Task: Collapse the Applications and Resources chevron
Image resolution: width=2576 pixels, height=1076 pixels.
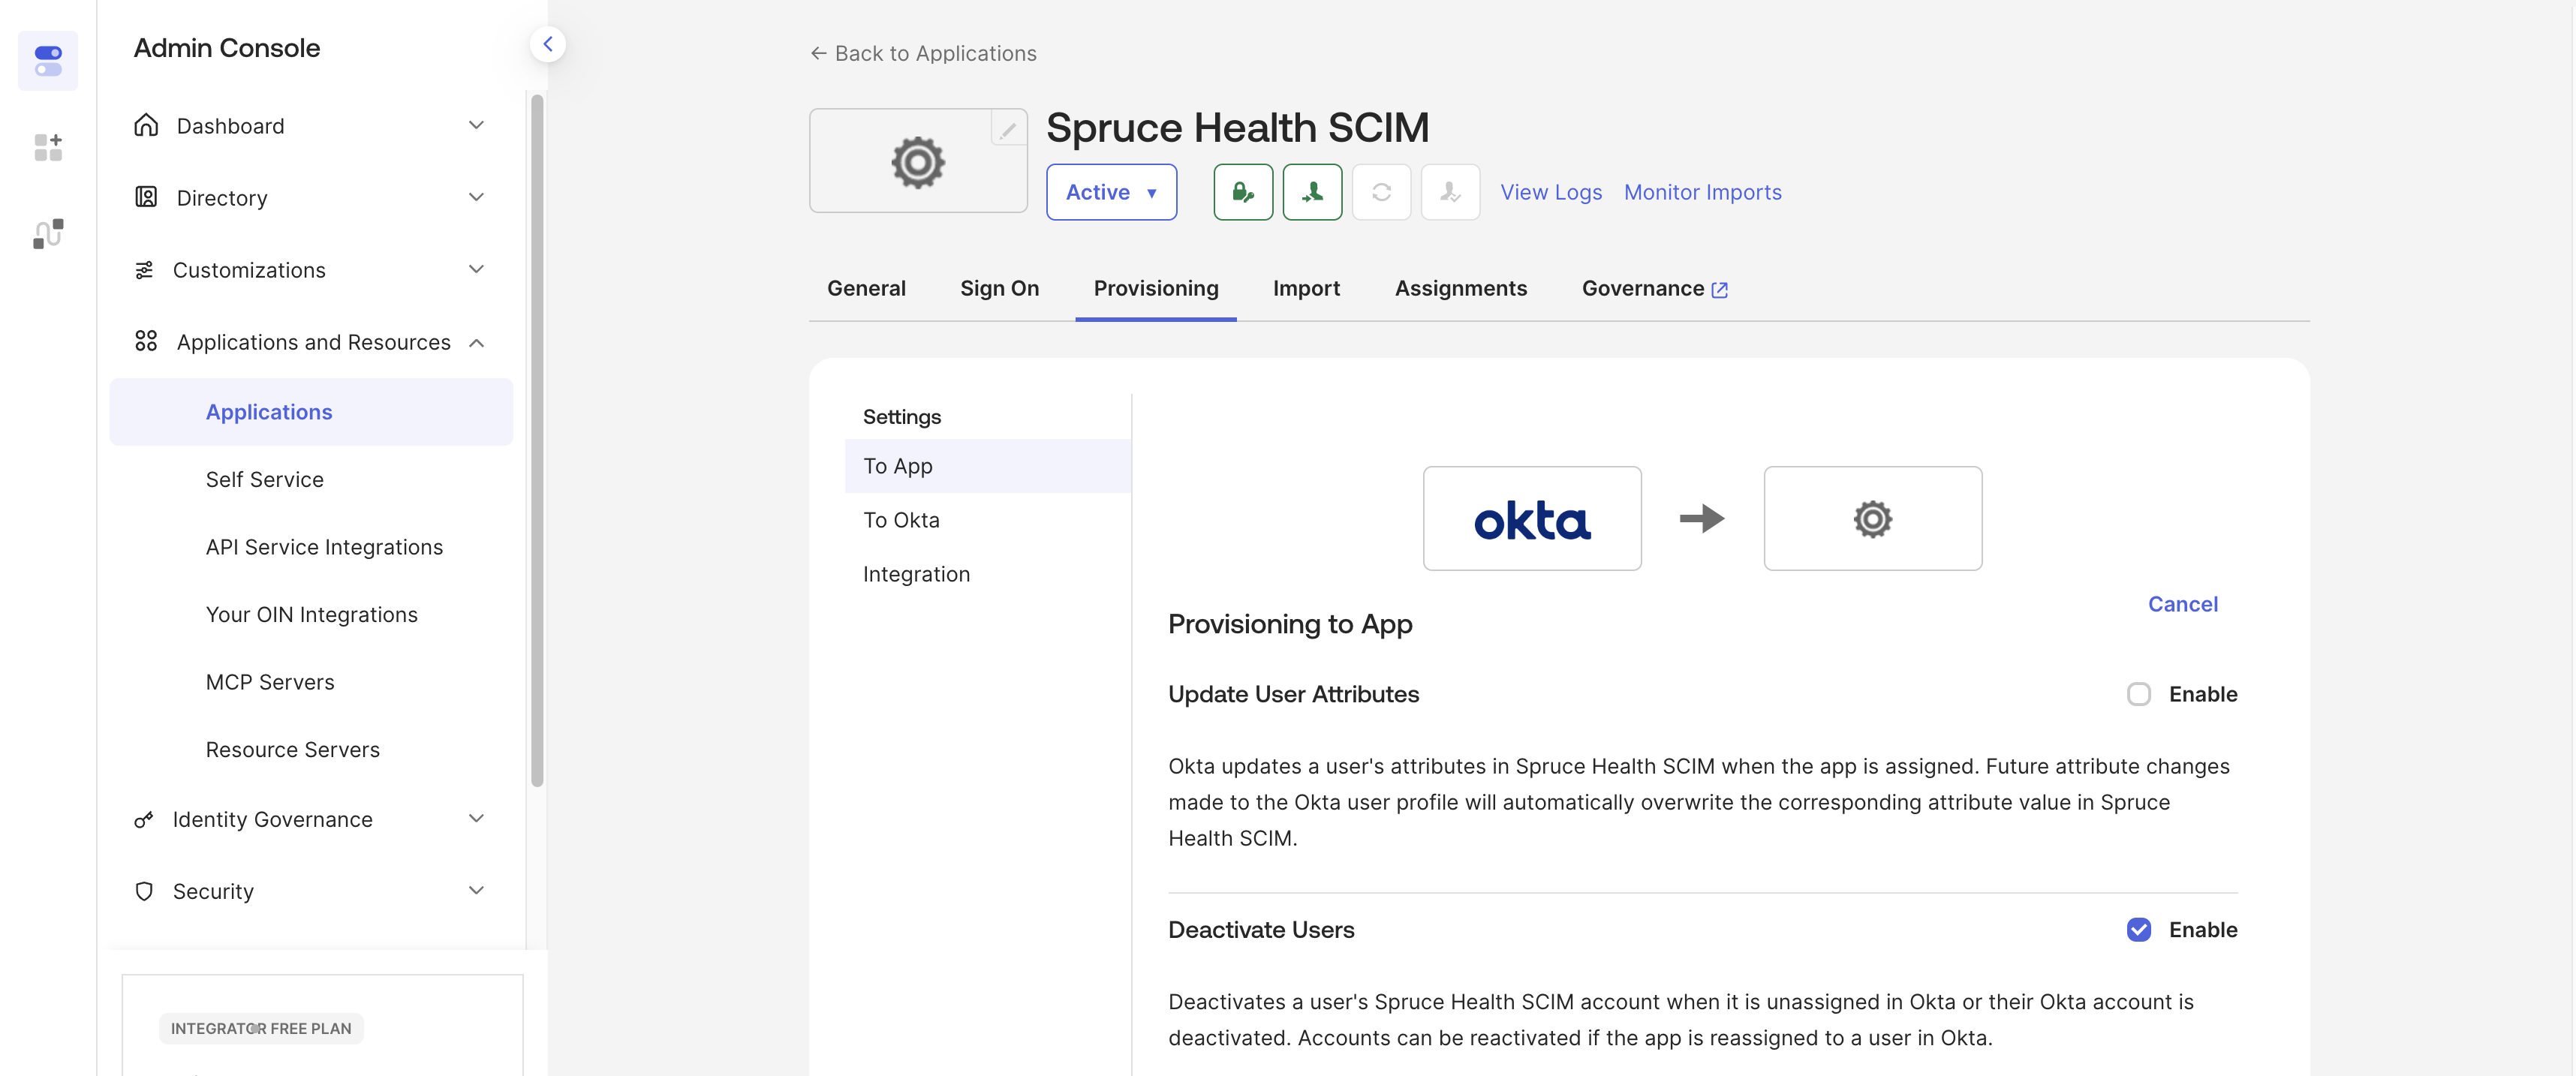Action: (x=476, y=342)
